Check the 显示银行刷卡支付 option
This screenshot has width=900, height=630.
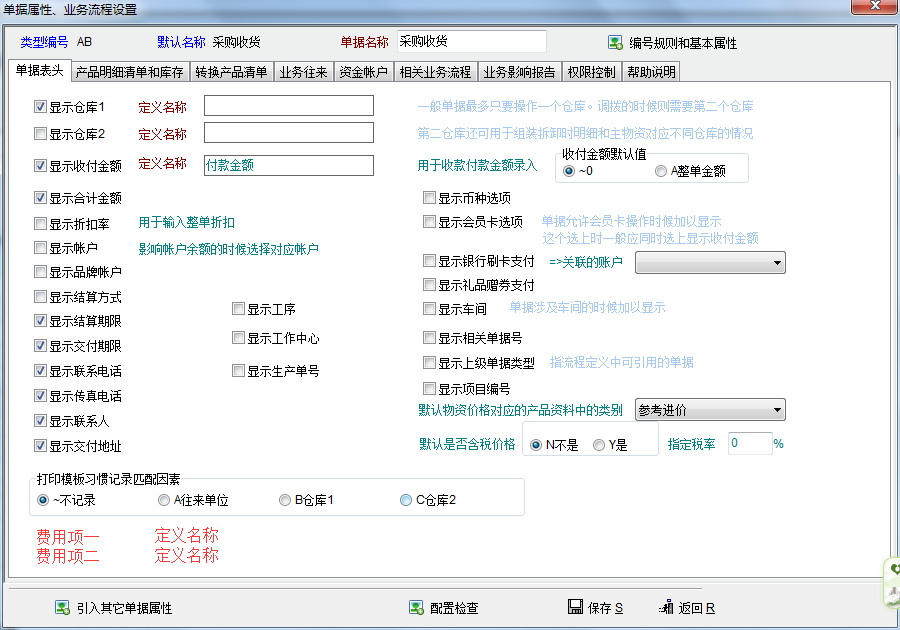tap(429, 262)
